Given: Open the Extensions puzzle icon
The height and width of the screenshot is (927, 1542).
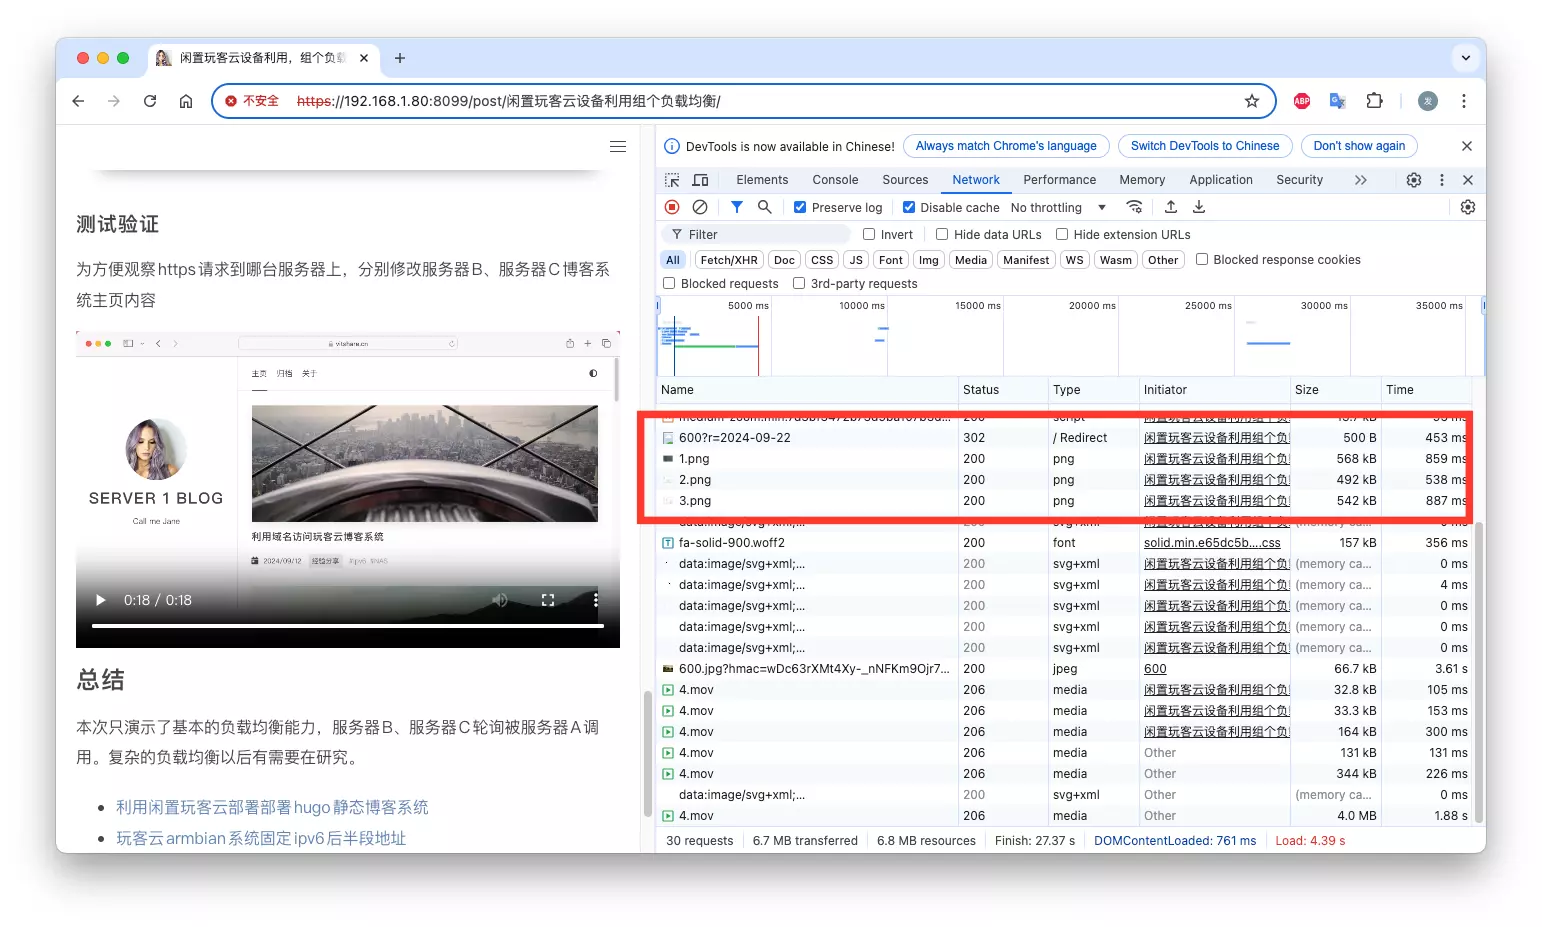Looking at the screenshot, I should 1374,101.
